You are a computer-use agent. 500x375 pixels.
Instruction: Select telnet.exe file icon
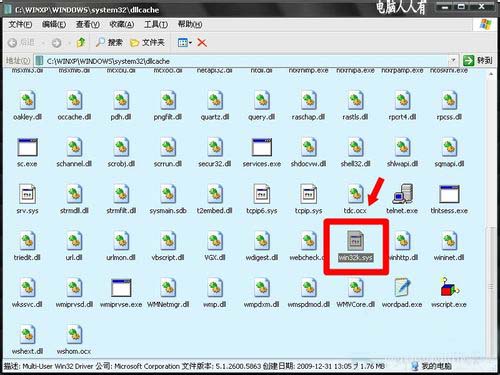click(402, 194)
